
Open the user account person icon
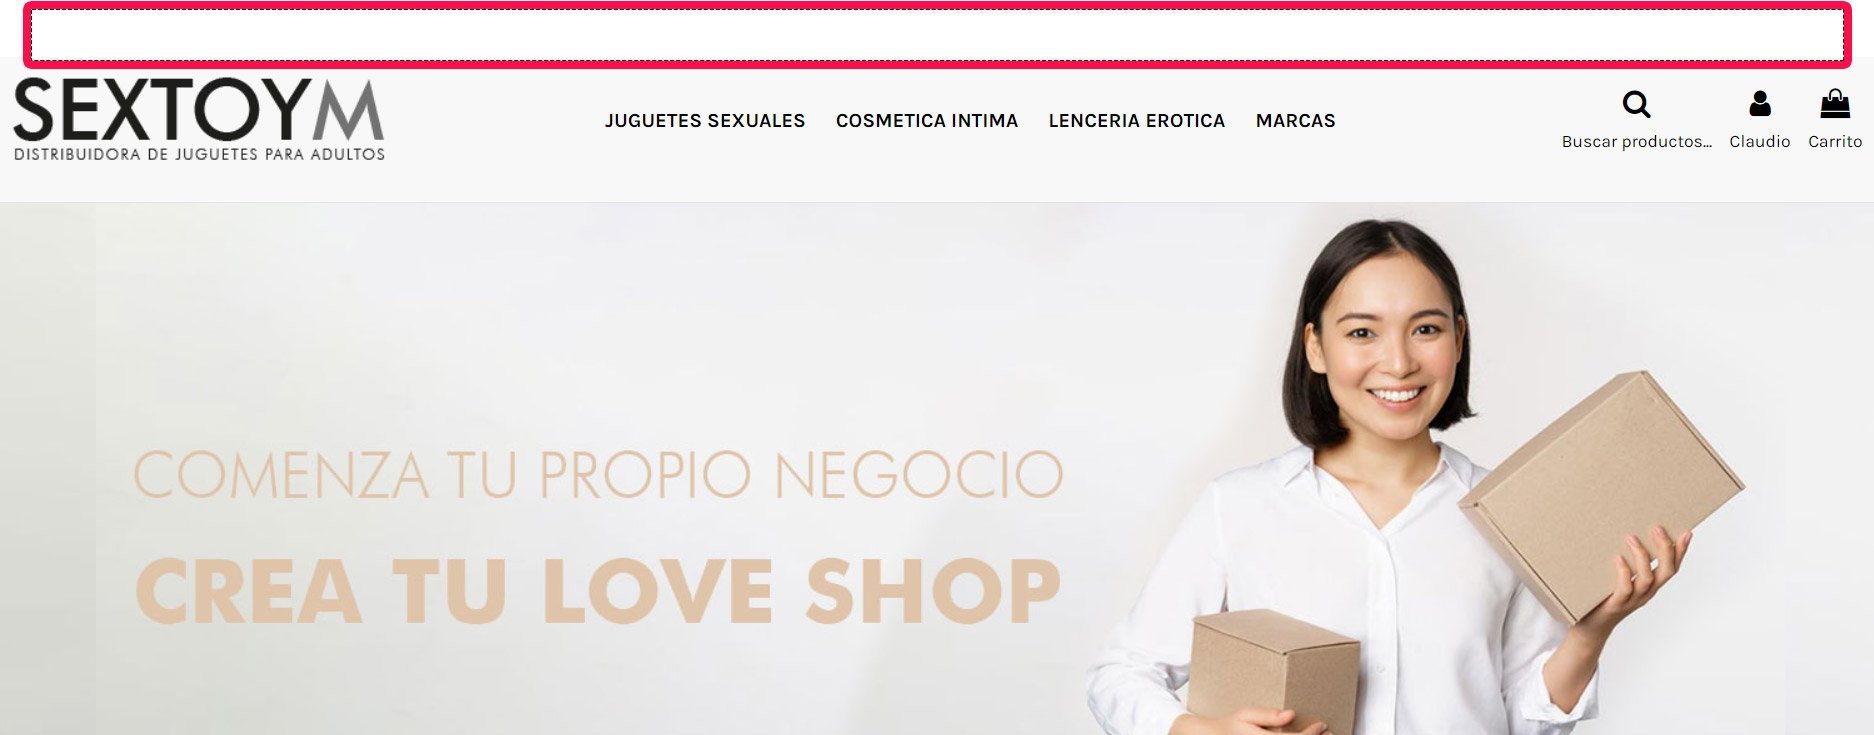pyautogui.click(x=1760, y=104)
